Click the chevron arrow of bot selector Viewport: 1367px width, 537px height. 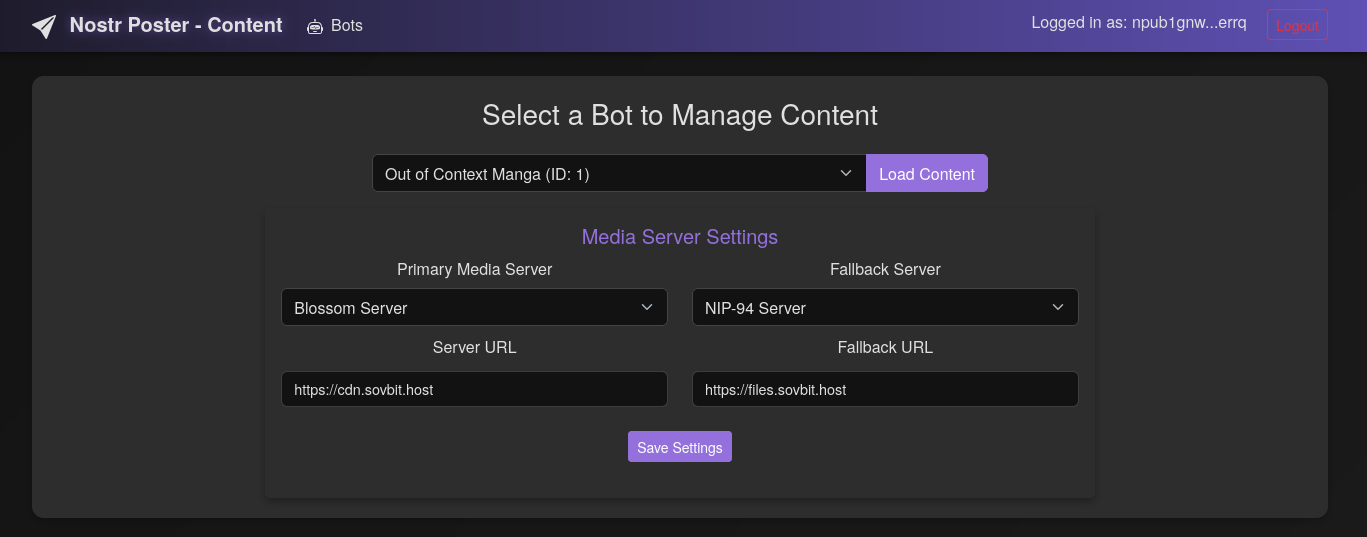tap(846, 173)
